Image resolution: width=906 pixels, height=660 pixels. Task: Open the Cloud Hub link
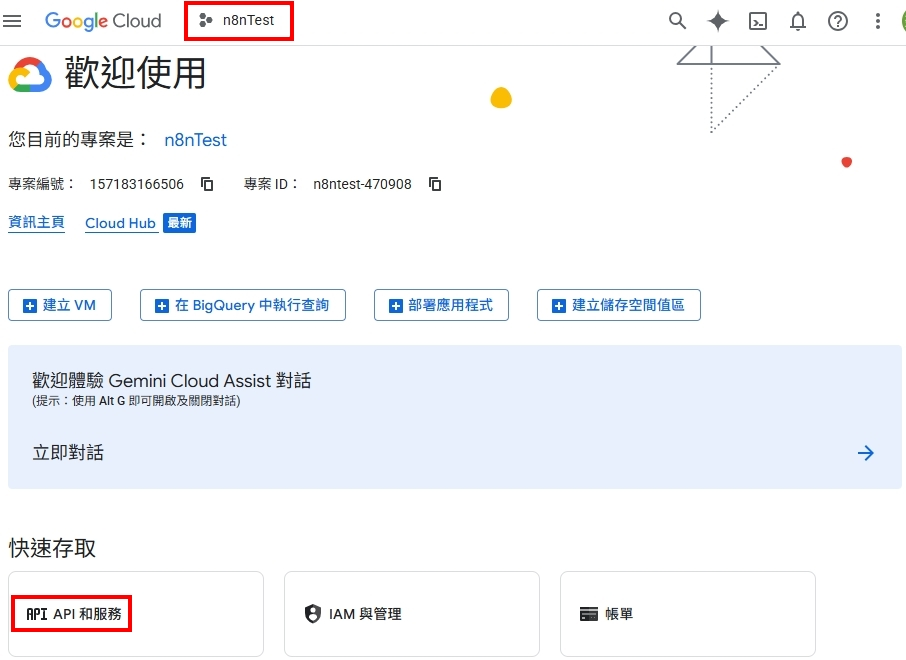120,223
